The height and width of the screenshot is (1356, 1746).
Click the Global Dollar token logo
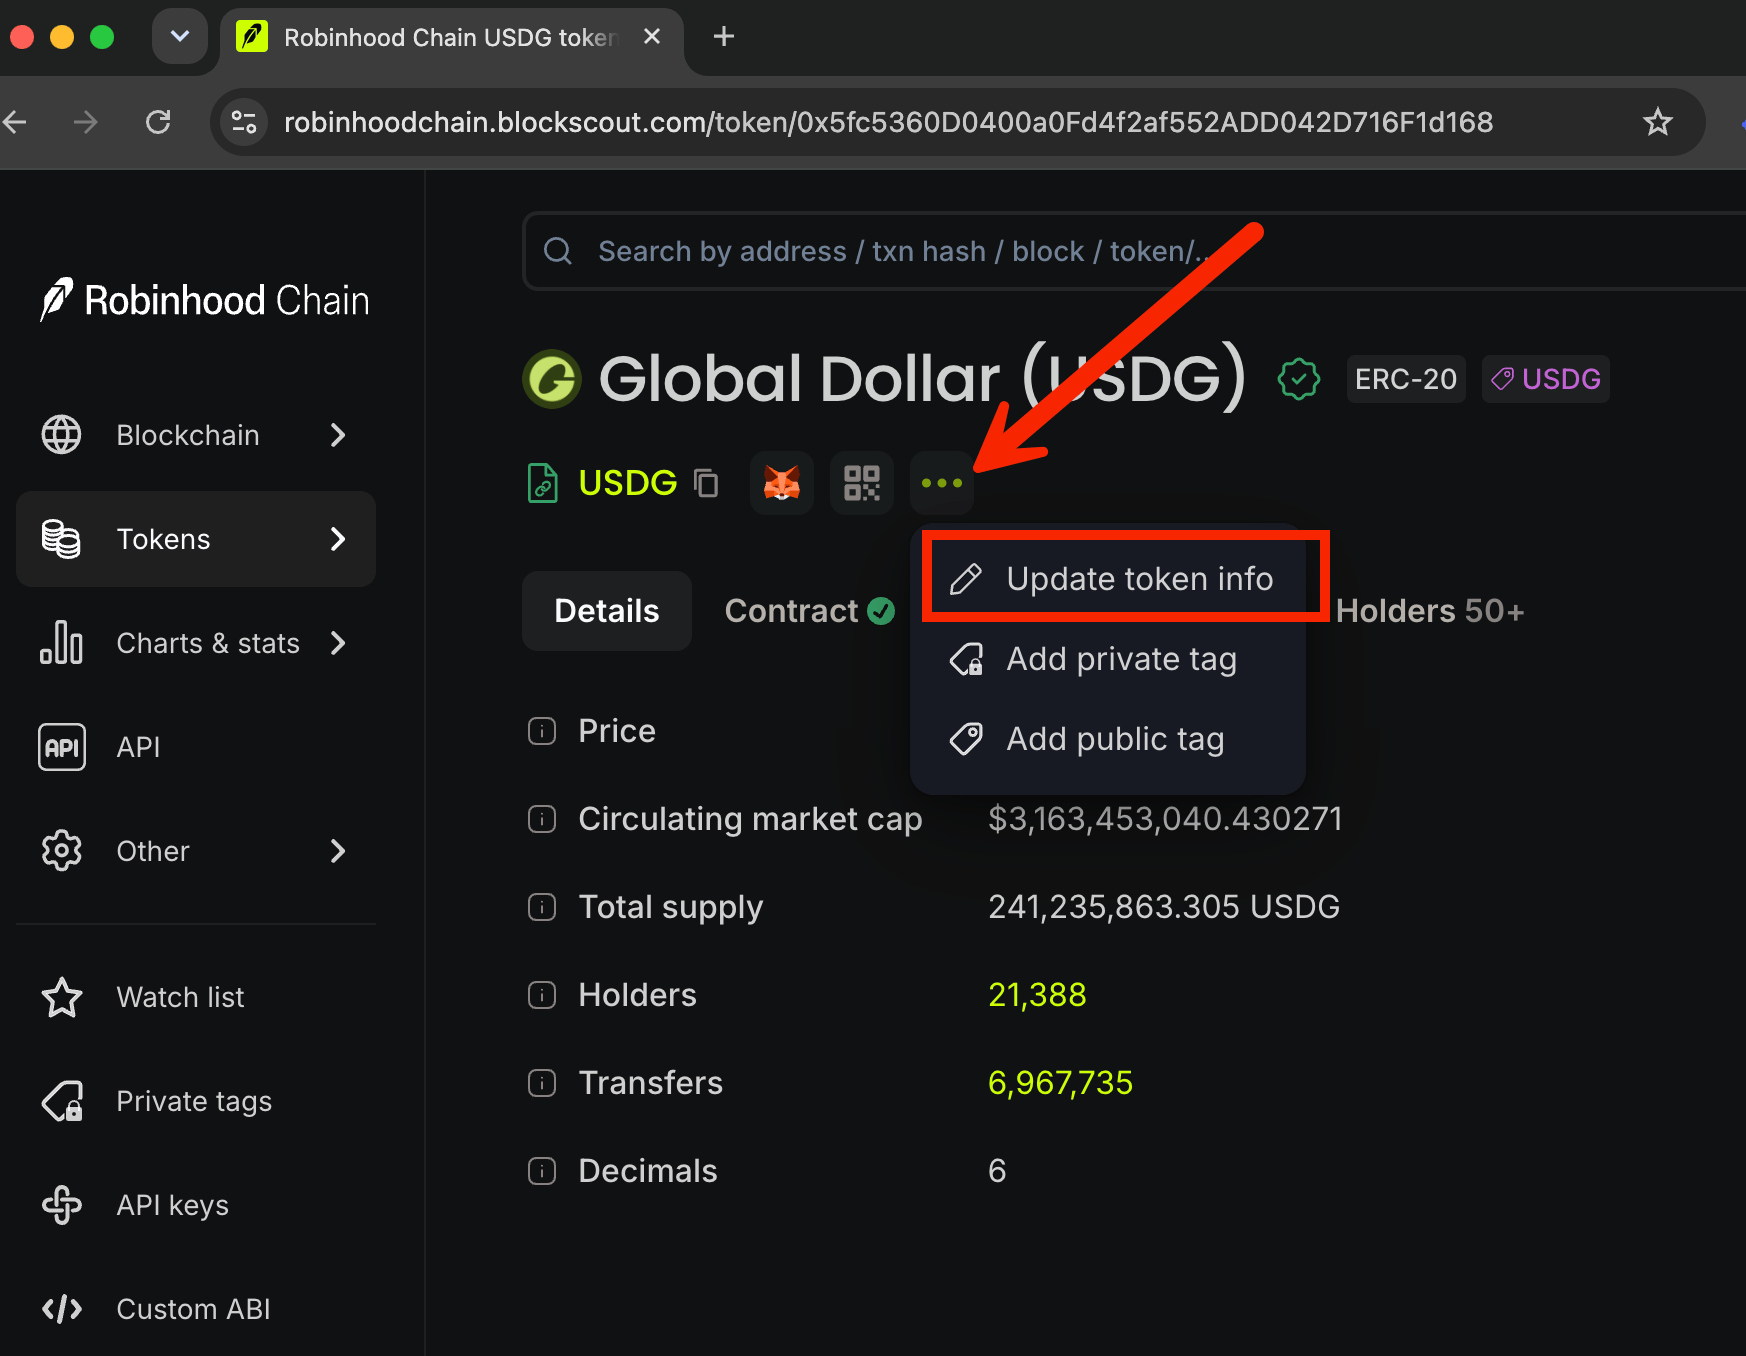[552, 379]
